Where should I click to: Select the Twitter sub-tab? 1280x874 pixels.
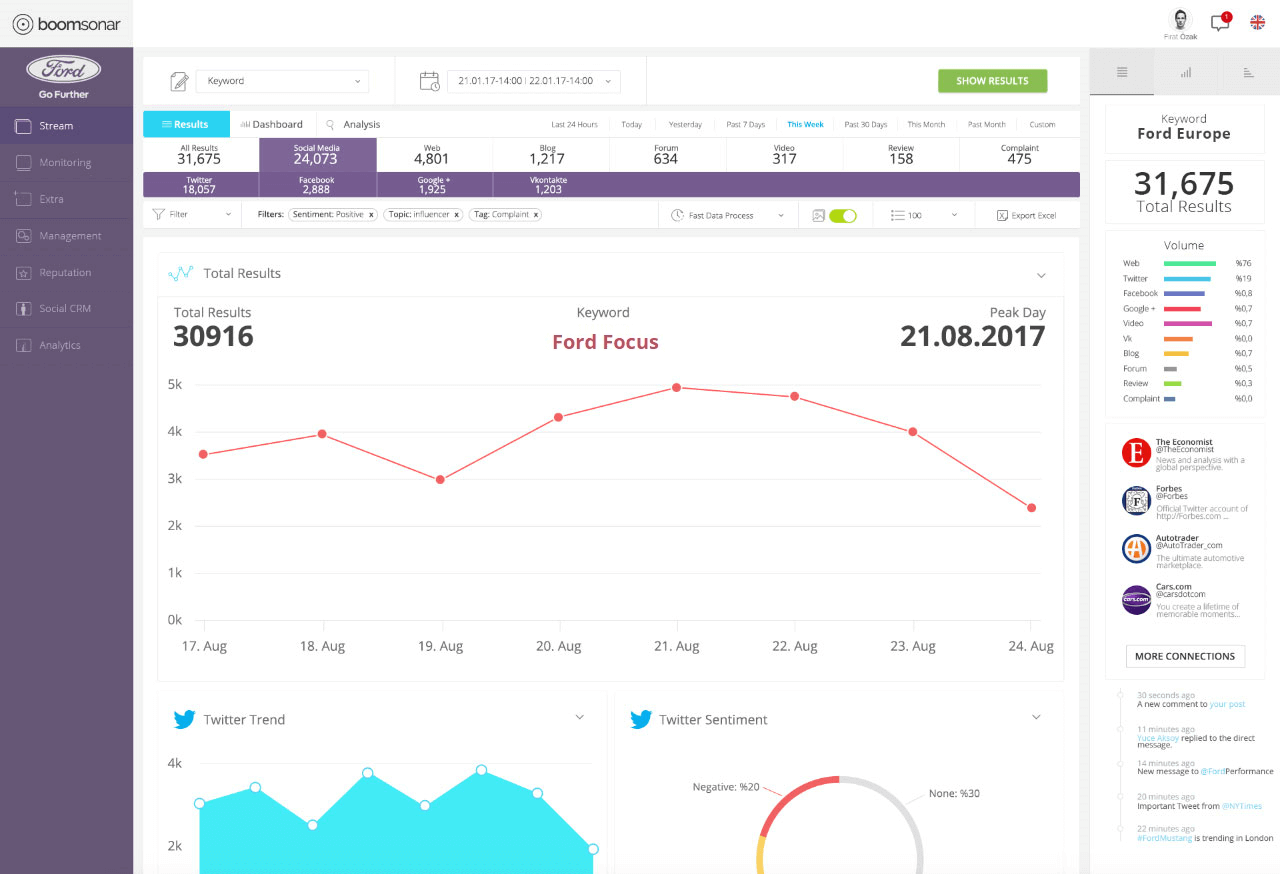(x=200, y=185)
